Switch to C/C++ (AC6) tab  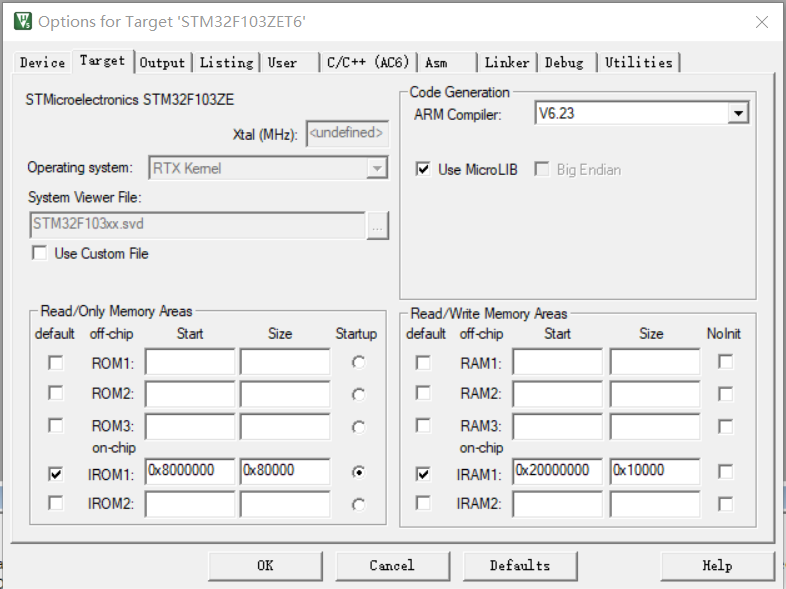pos(368,63)
